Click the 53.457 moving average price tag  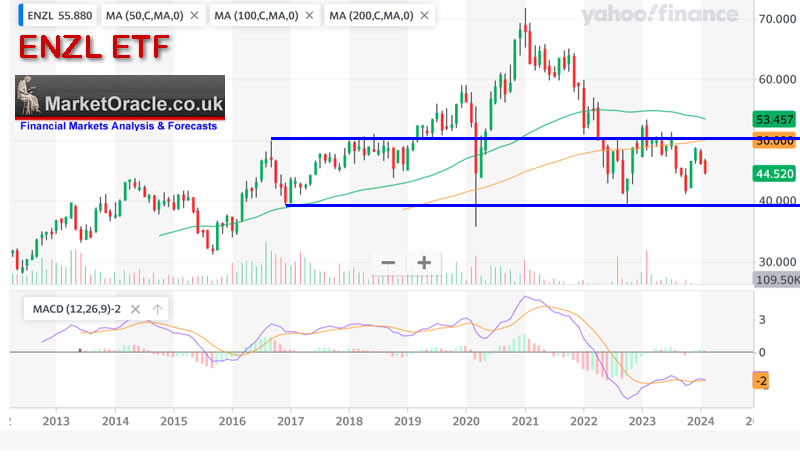(776, 119)
